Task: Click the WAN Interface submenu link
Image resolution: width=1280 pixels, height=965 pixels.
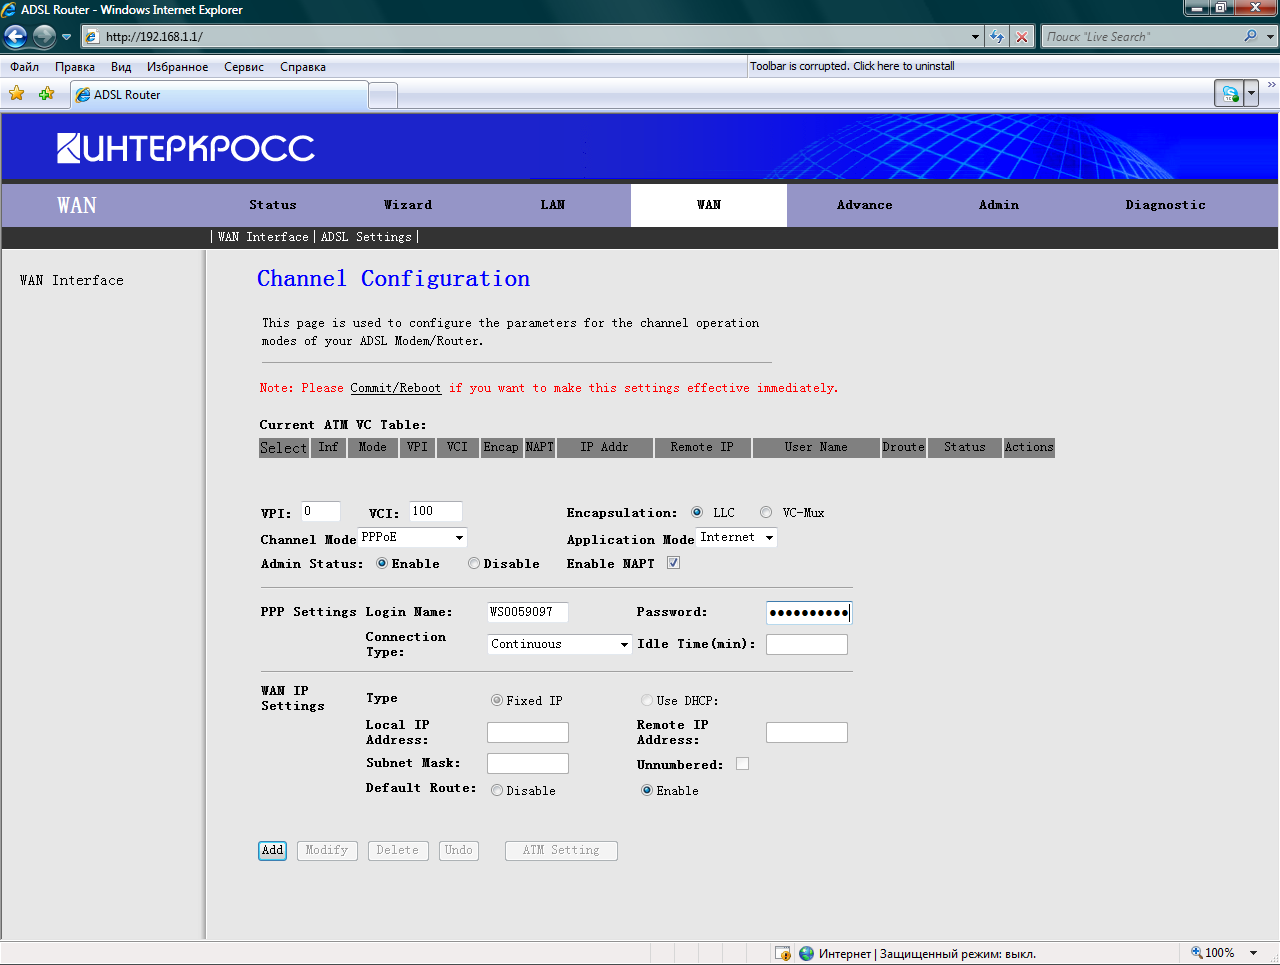Action: pyautogui.click(x=263, y=237)
